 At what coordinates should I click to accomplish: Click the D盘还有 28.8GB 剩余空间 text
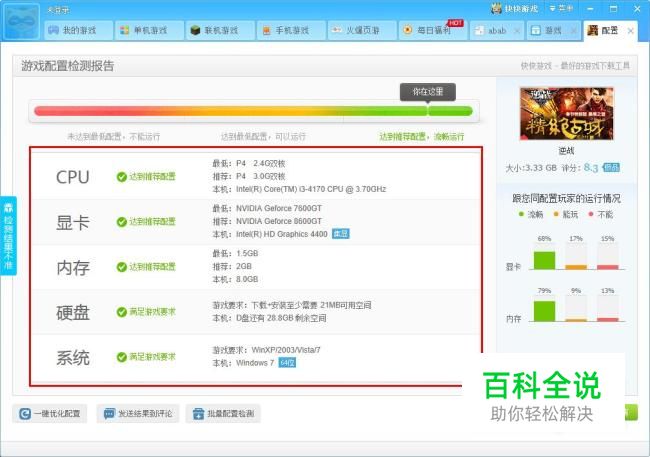click(x=281, y=318)
